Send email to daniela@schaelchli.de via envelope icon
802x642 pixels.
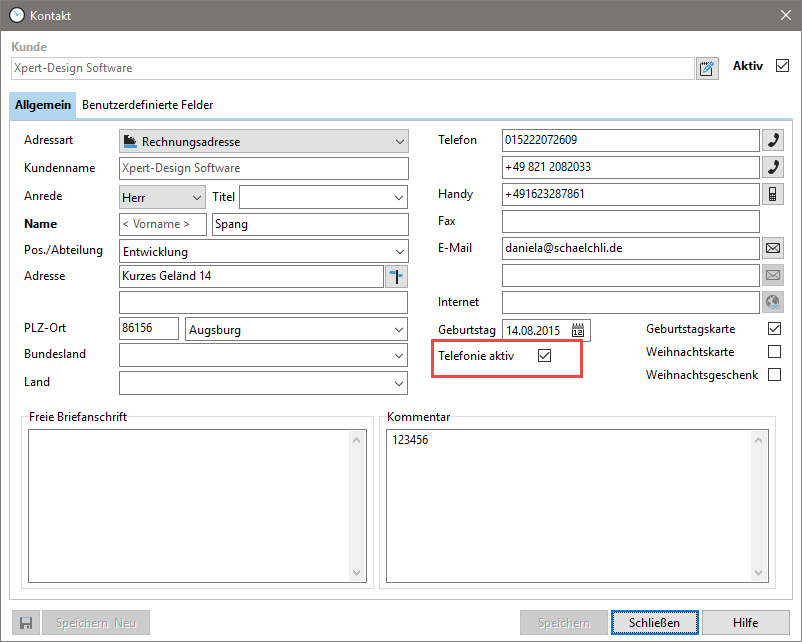click(x=773, y=248)
